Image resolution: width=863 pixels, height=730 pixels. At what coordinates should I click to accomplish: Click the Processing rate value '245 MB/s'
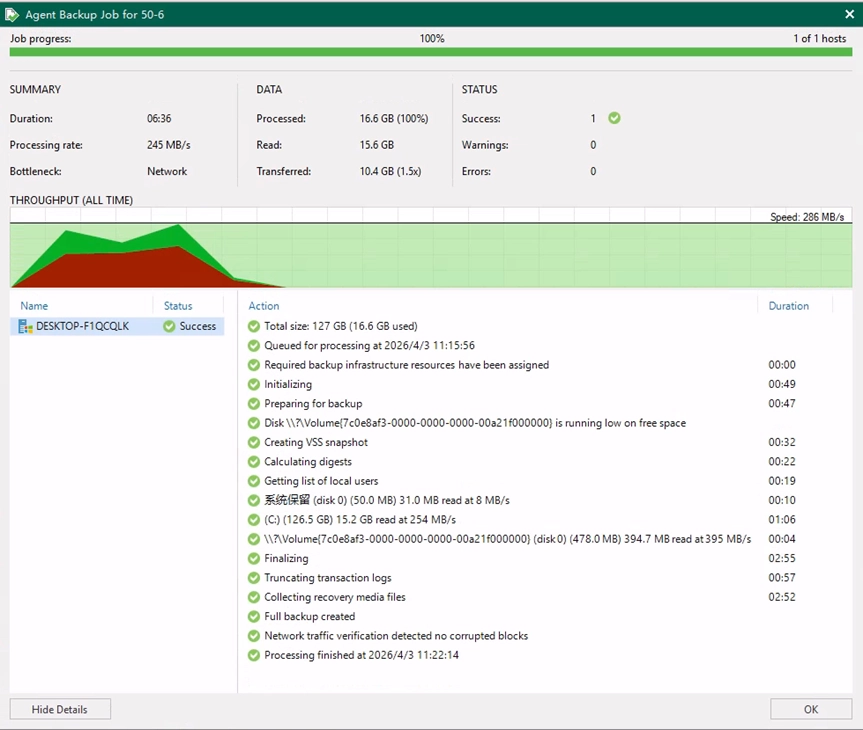pyautogui.click(x=168, y=145)
